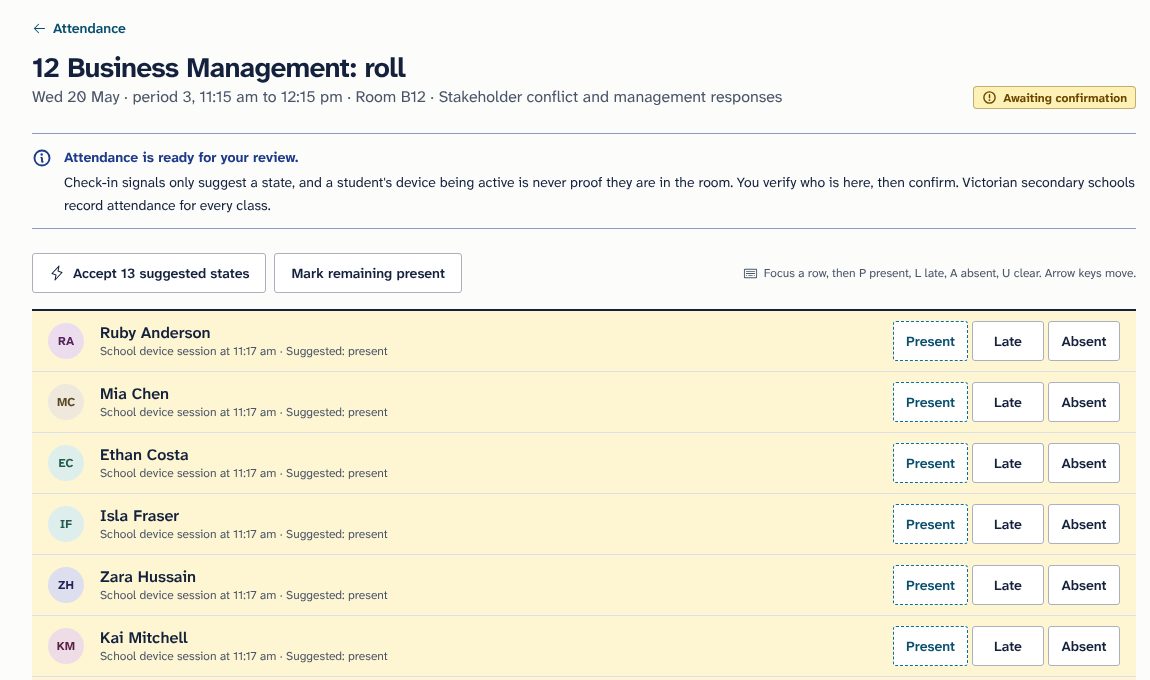The image size is (1150, 680).
Task: Click the period 3 session details line
Action: tap(407, 97)
